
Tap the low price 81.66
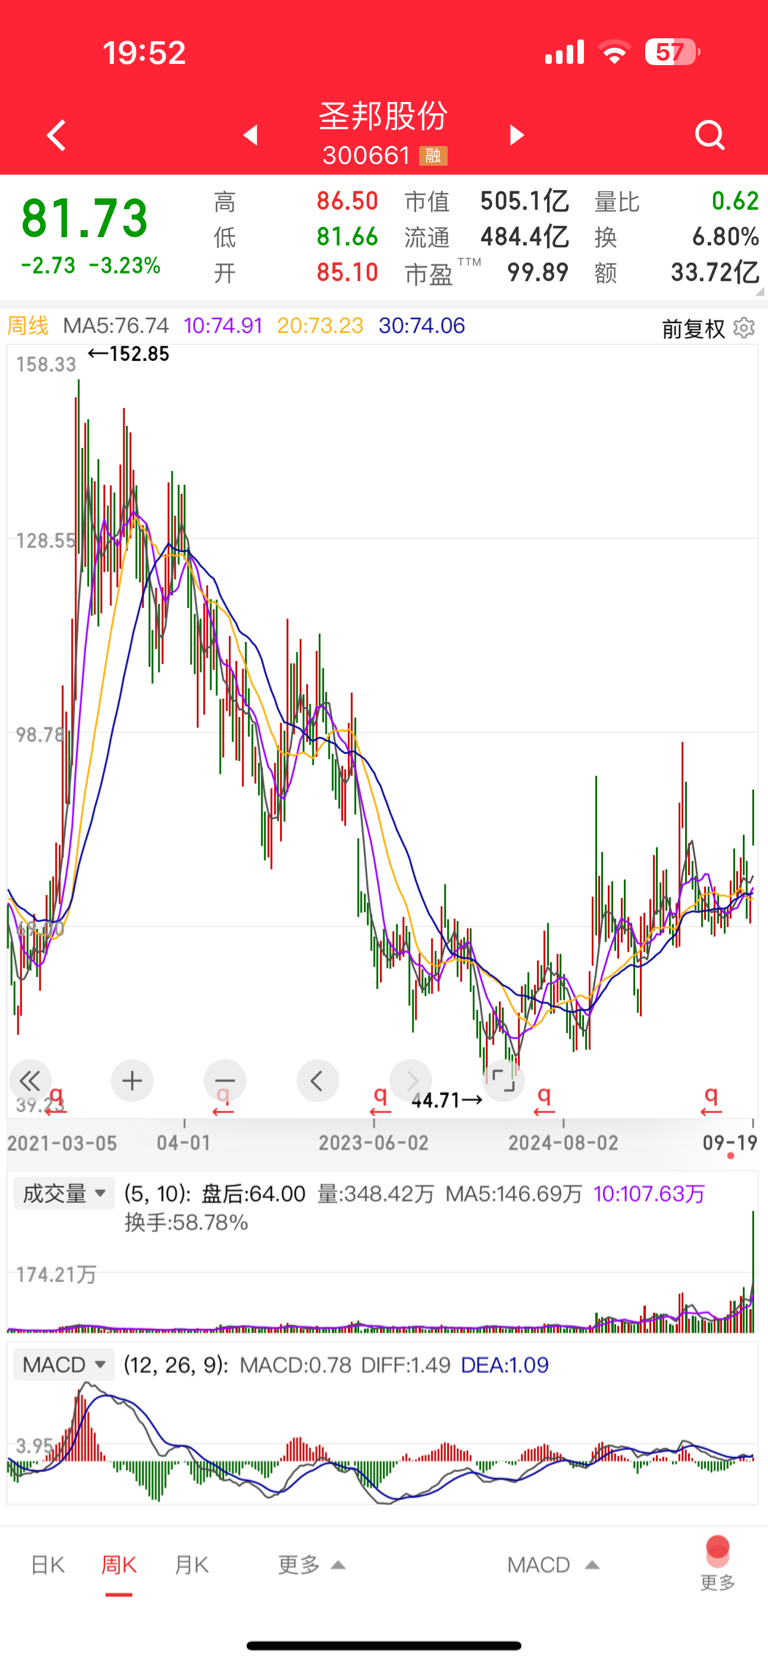(347, 237)
